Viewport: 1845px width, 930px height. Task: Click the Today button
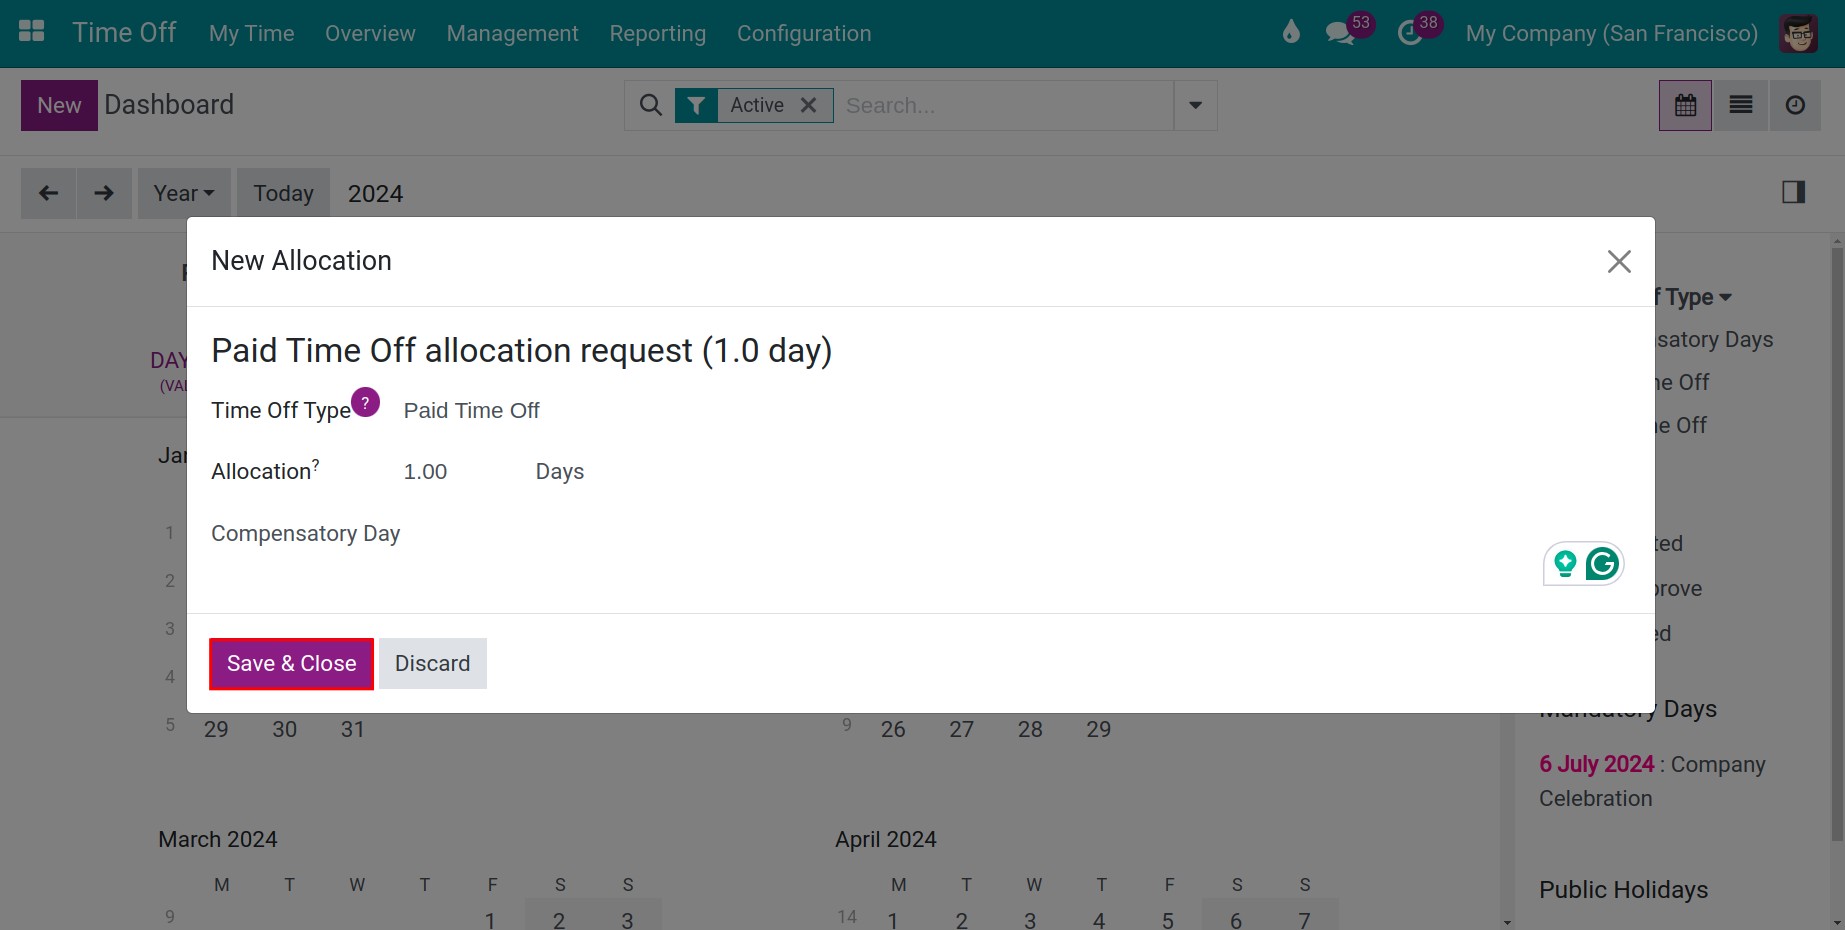283,193
